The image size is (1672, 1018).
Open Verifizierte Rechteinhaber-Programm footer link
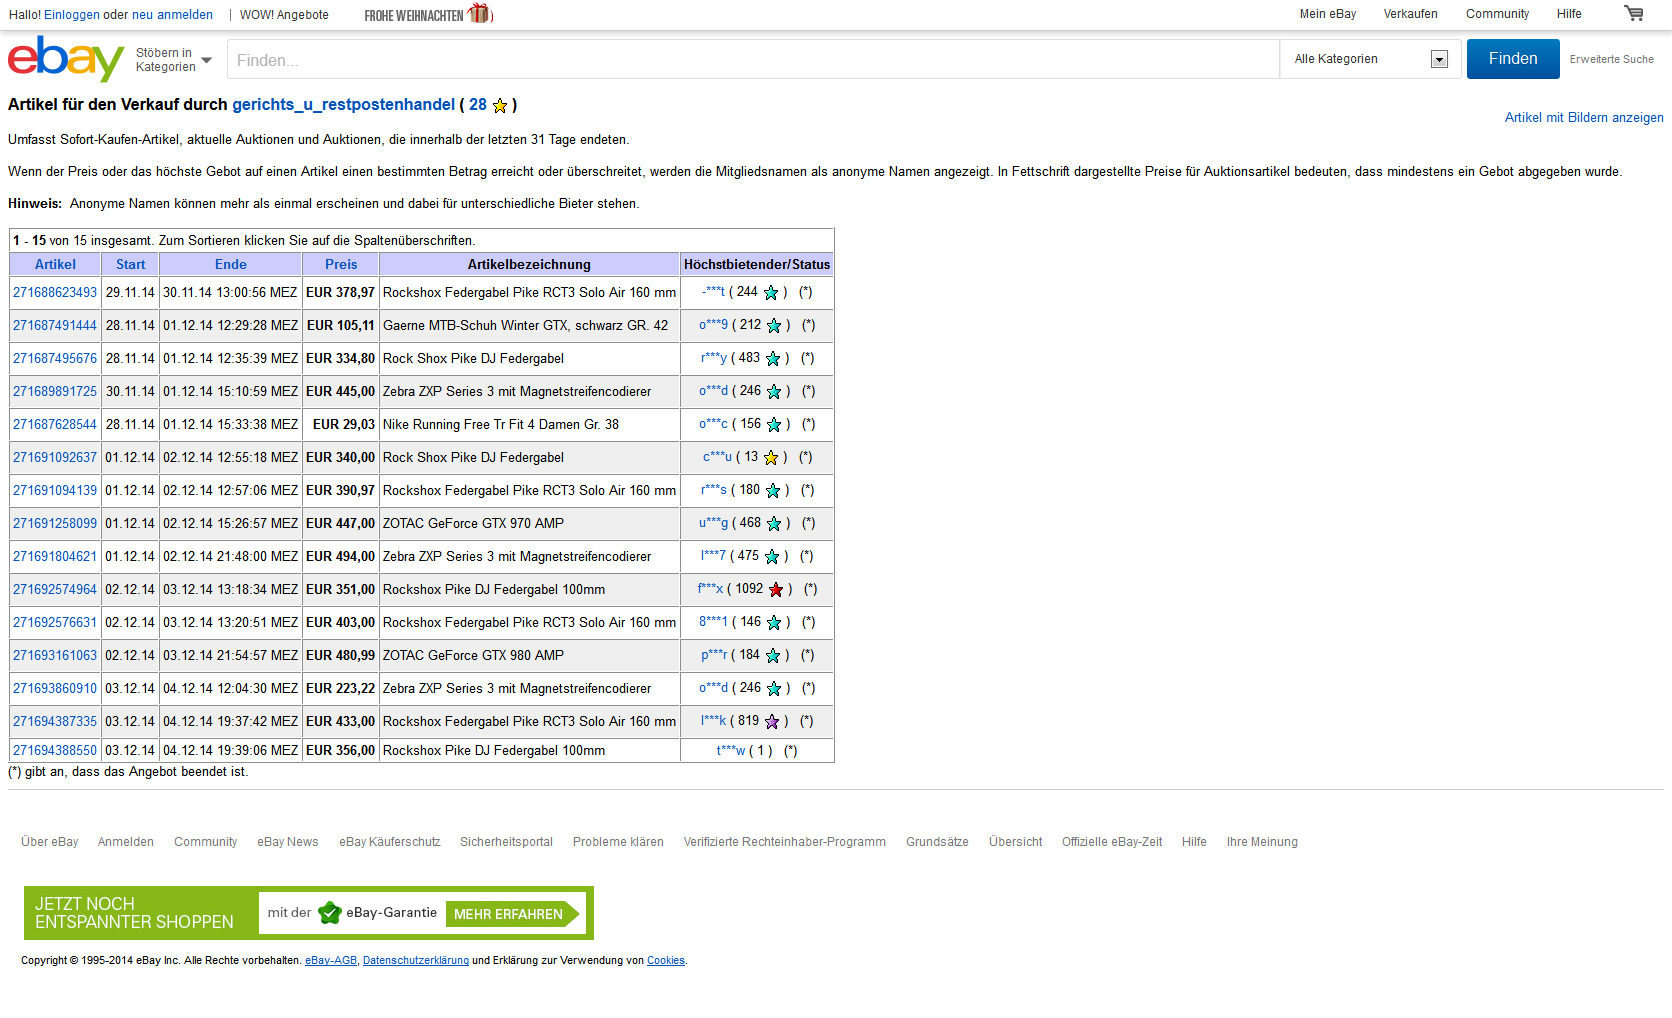(x=784, y=842)
